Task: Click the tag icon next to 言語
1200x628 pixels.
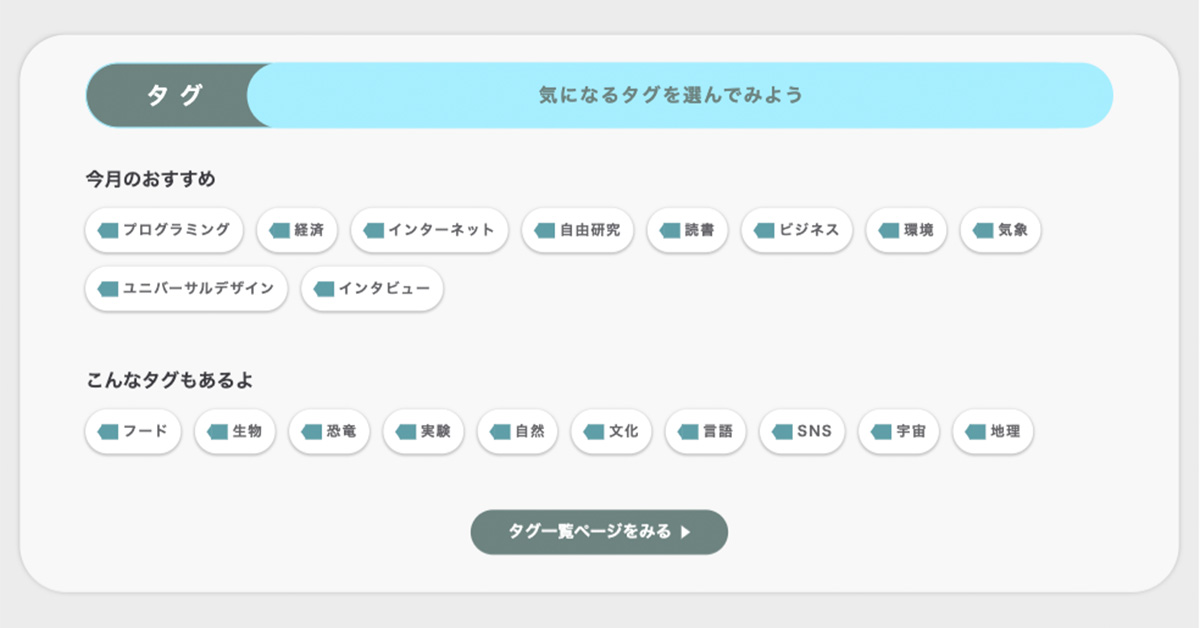Action: click(x=688, y=432)
